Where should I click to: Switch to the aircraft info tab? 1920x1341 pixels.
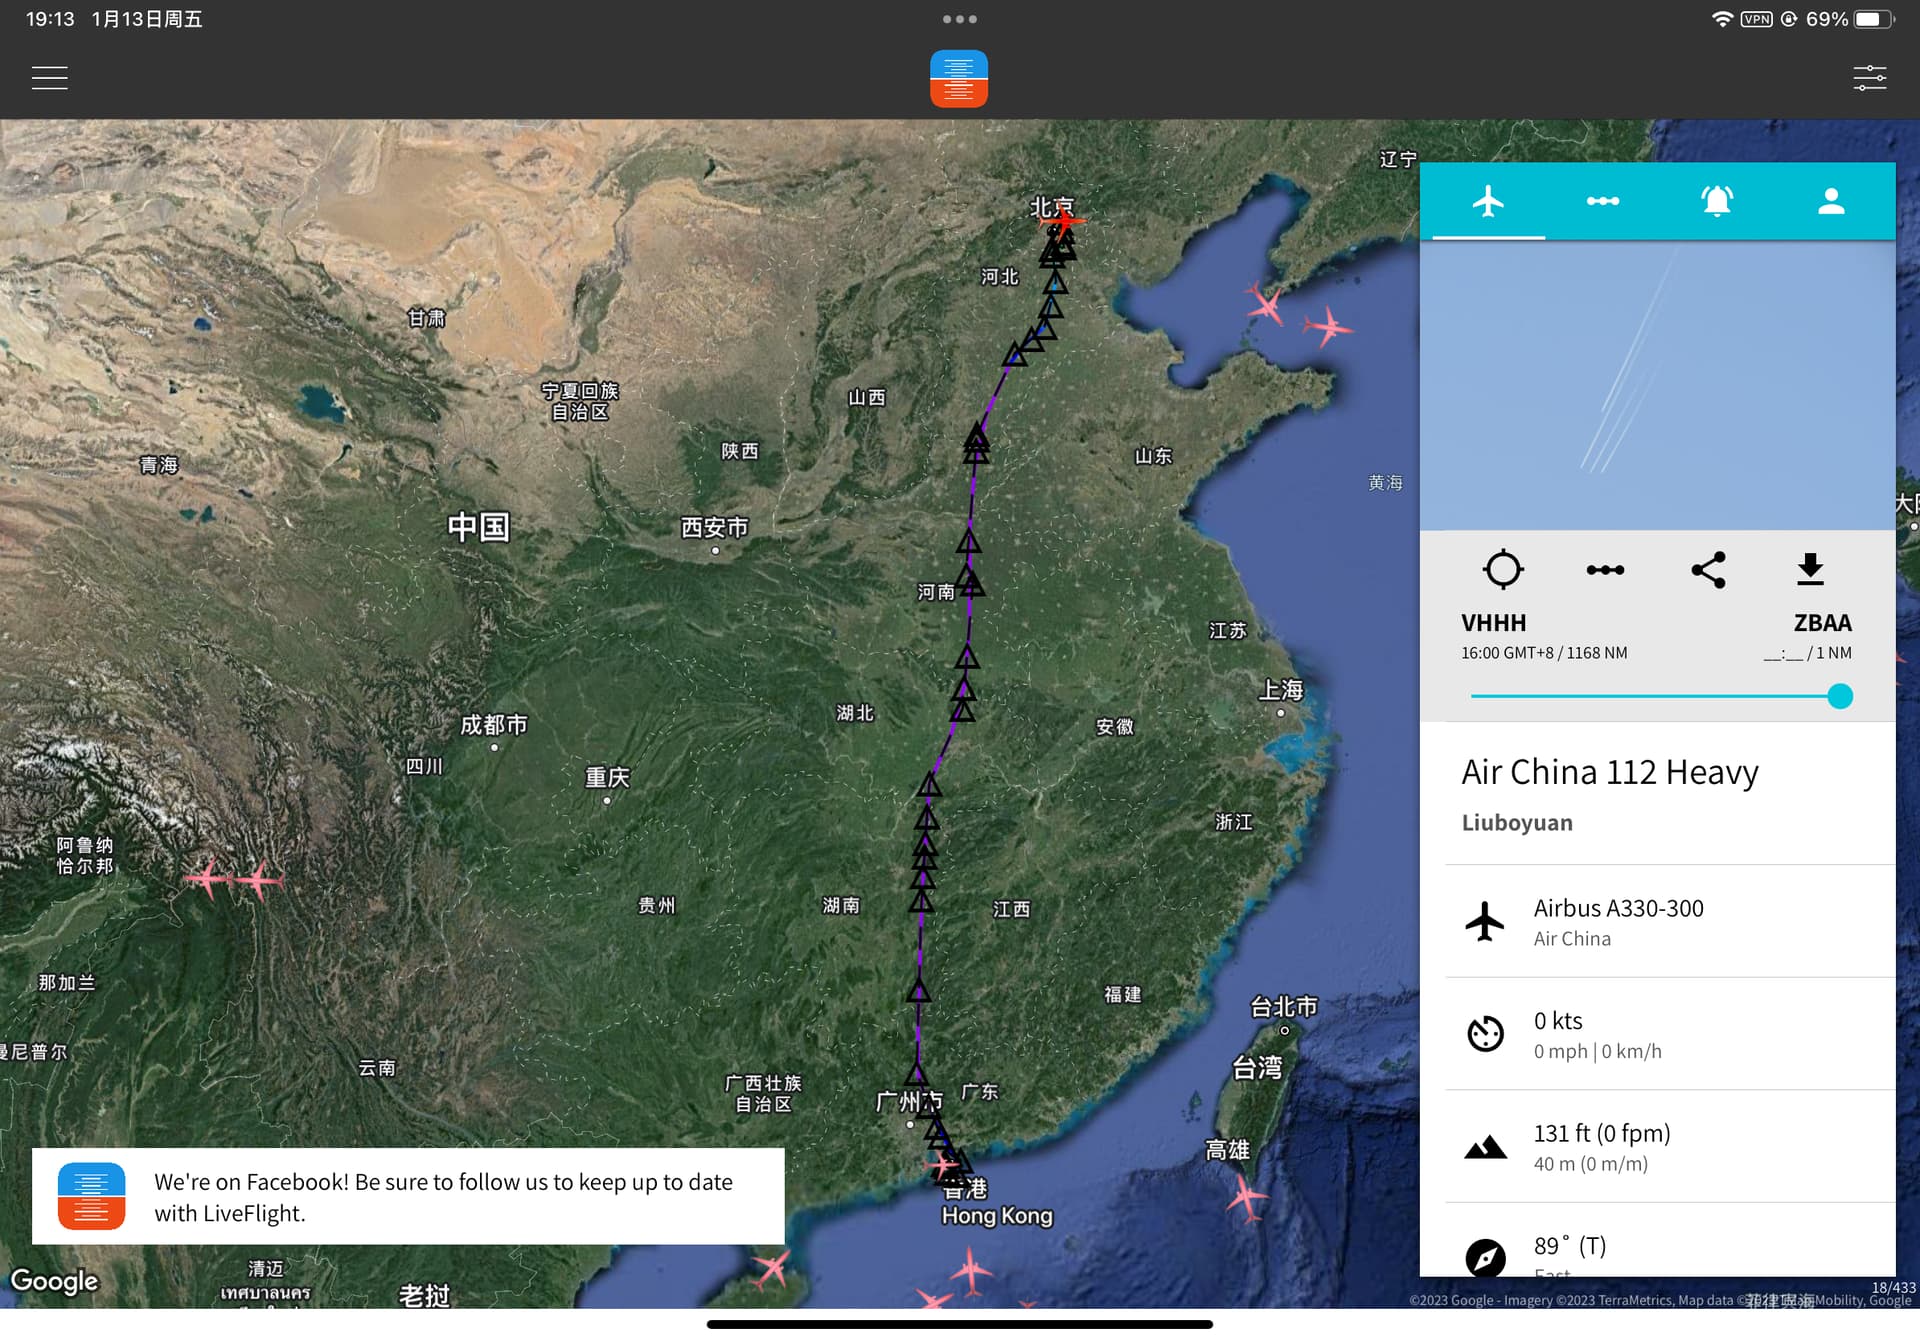(x=1488, y=201)
